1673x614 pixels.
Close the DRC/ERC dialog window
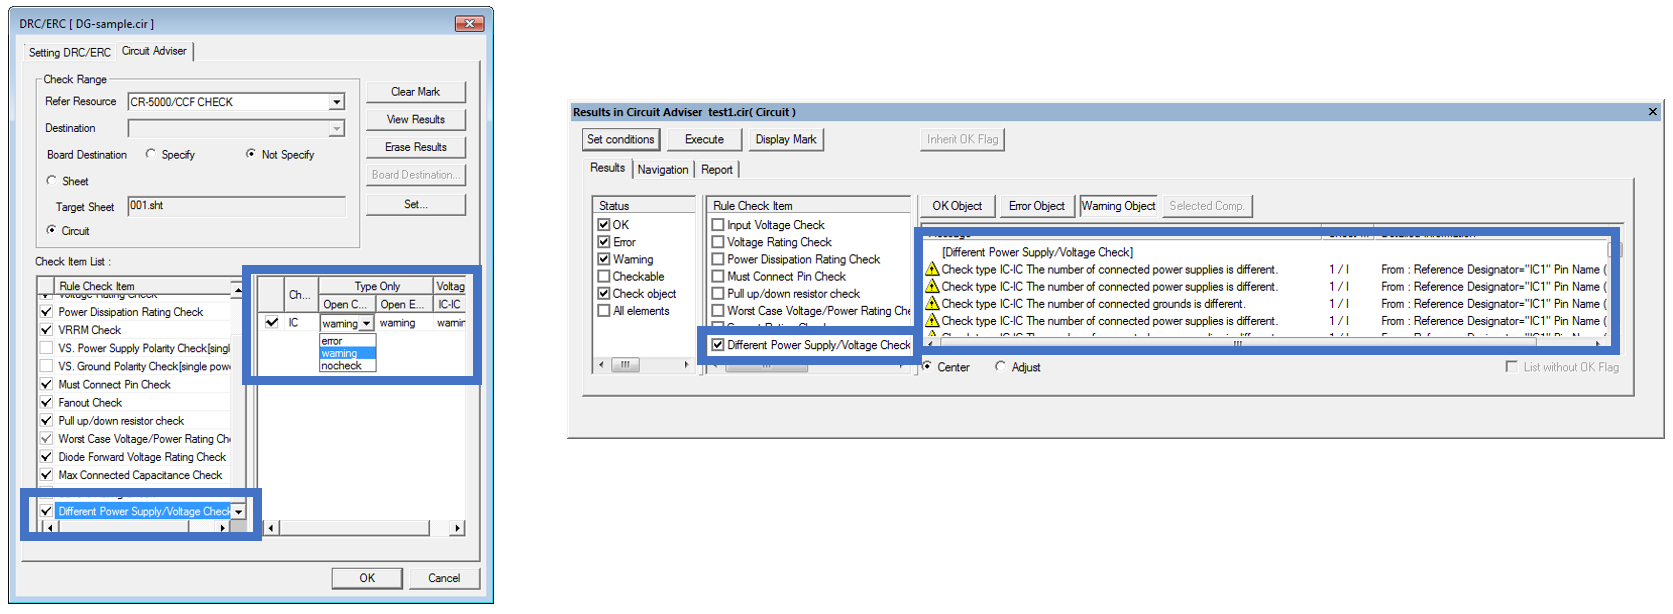(469, 23)
